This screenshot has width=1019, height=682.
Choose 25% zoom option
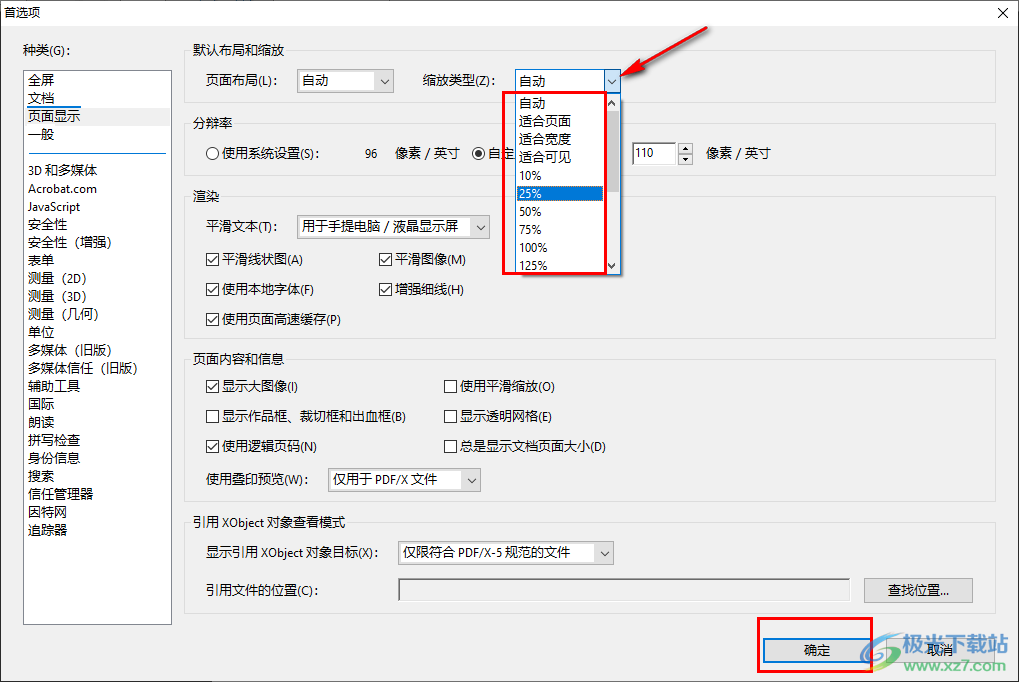[560, 194]
